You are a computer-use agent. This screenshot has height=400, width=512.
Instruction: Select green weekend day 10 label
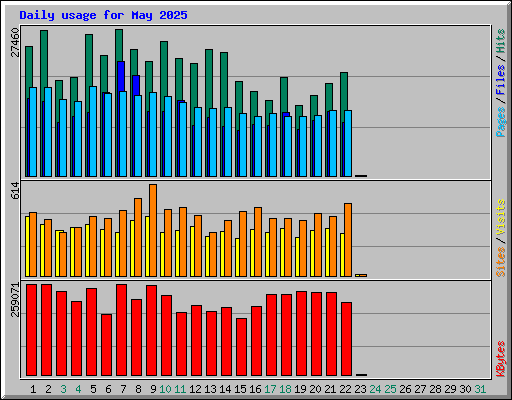(x=165, y=389)
